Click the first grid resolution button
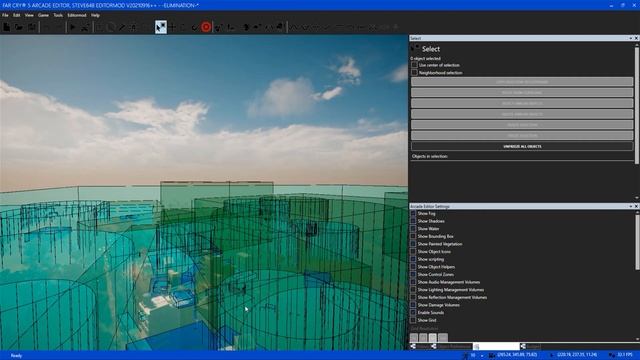The image size is (640, 360). [x=414, y=338]
